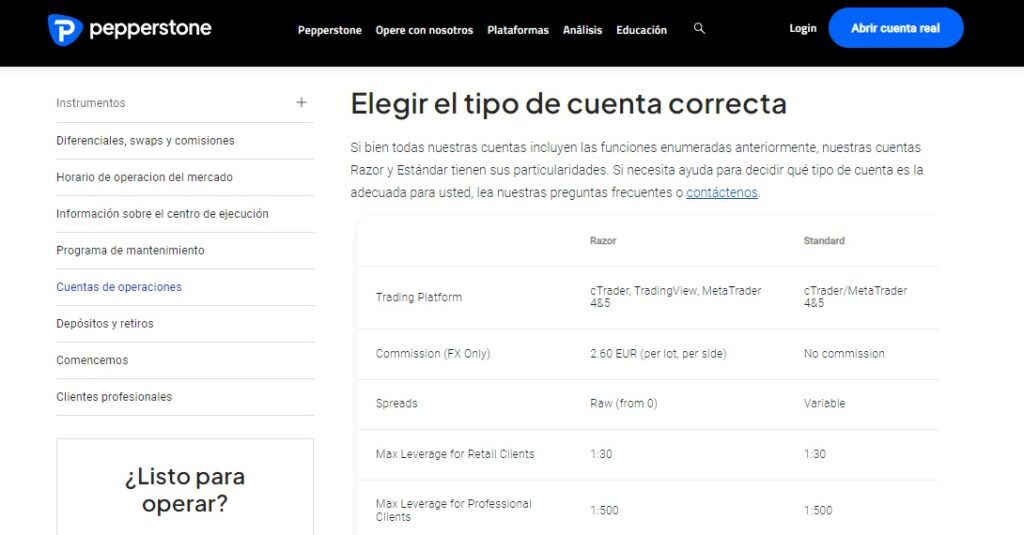
Task: Select Instrumentos in sidebar
Action: [91, 103]
